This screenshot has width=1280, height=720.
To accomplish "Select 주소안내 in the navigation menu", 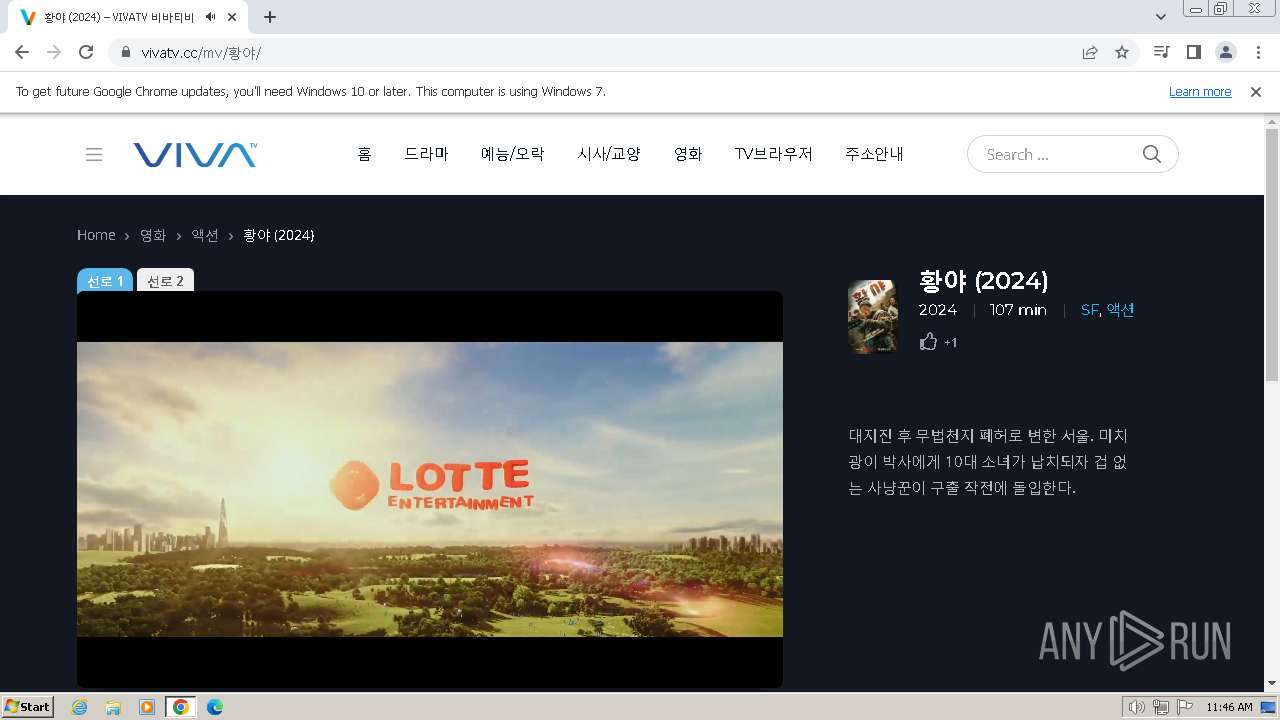I will (875, 154).
